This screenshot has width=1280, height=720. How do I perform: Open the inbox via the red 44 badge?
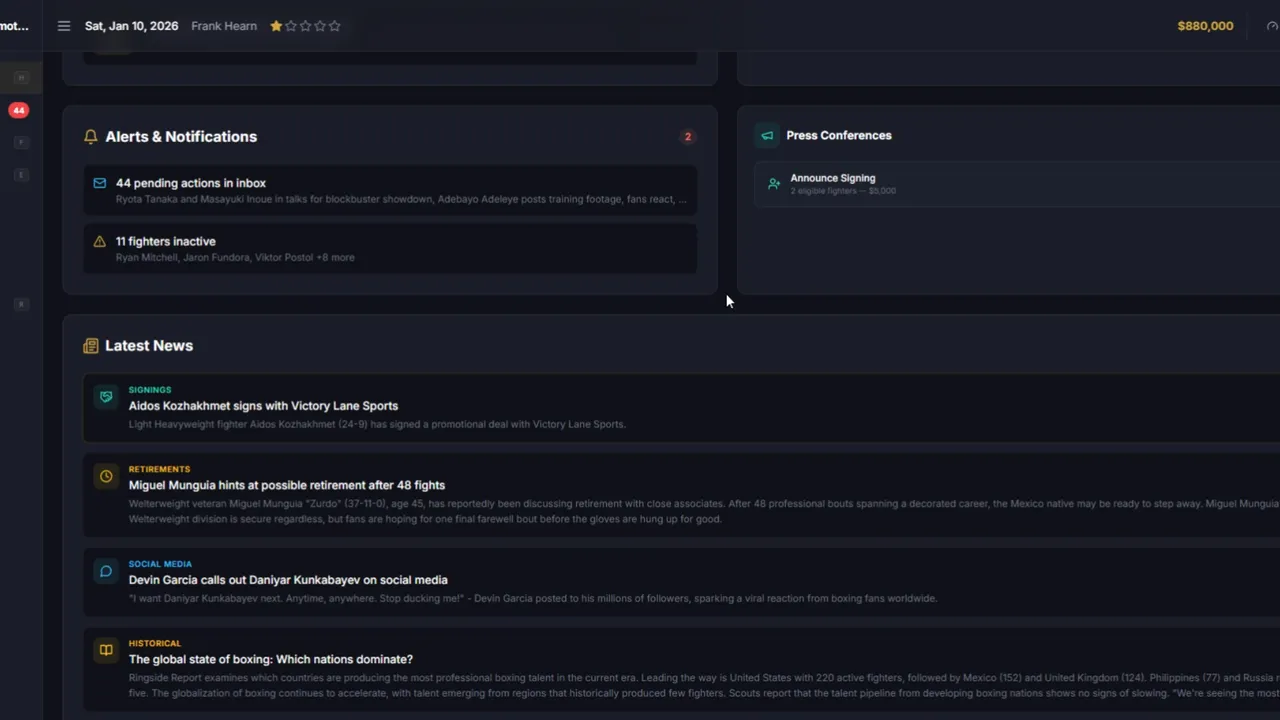point(19,110)
